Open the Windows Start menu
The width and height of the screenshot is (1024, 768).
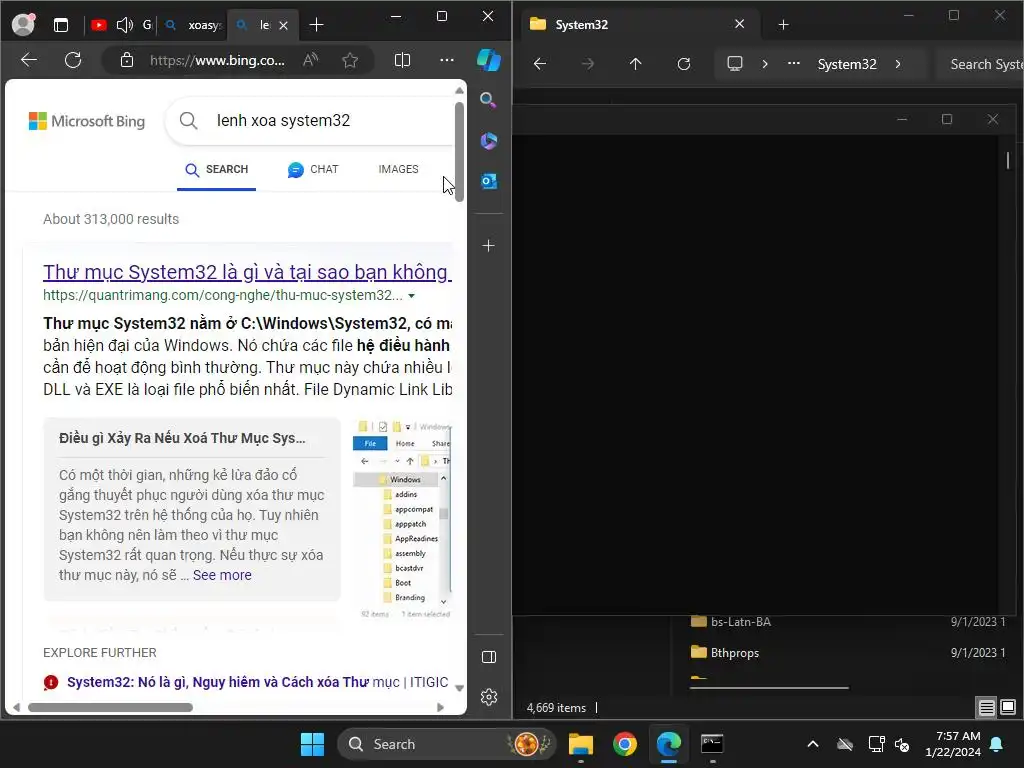pyautogui.click(x=312, y=744)
